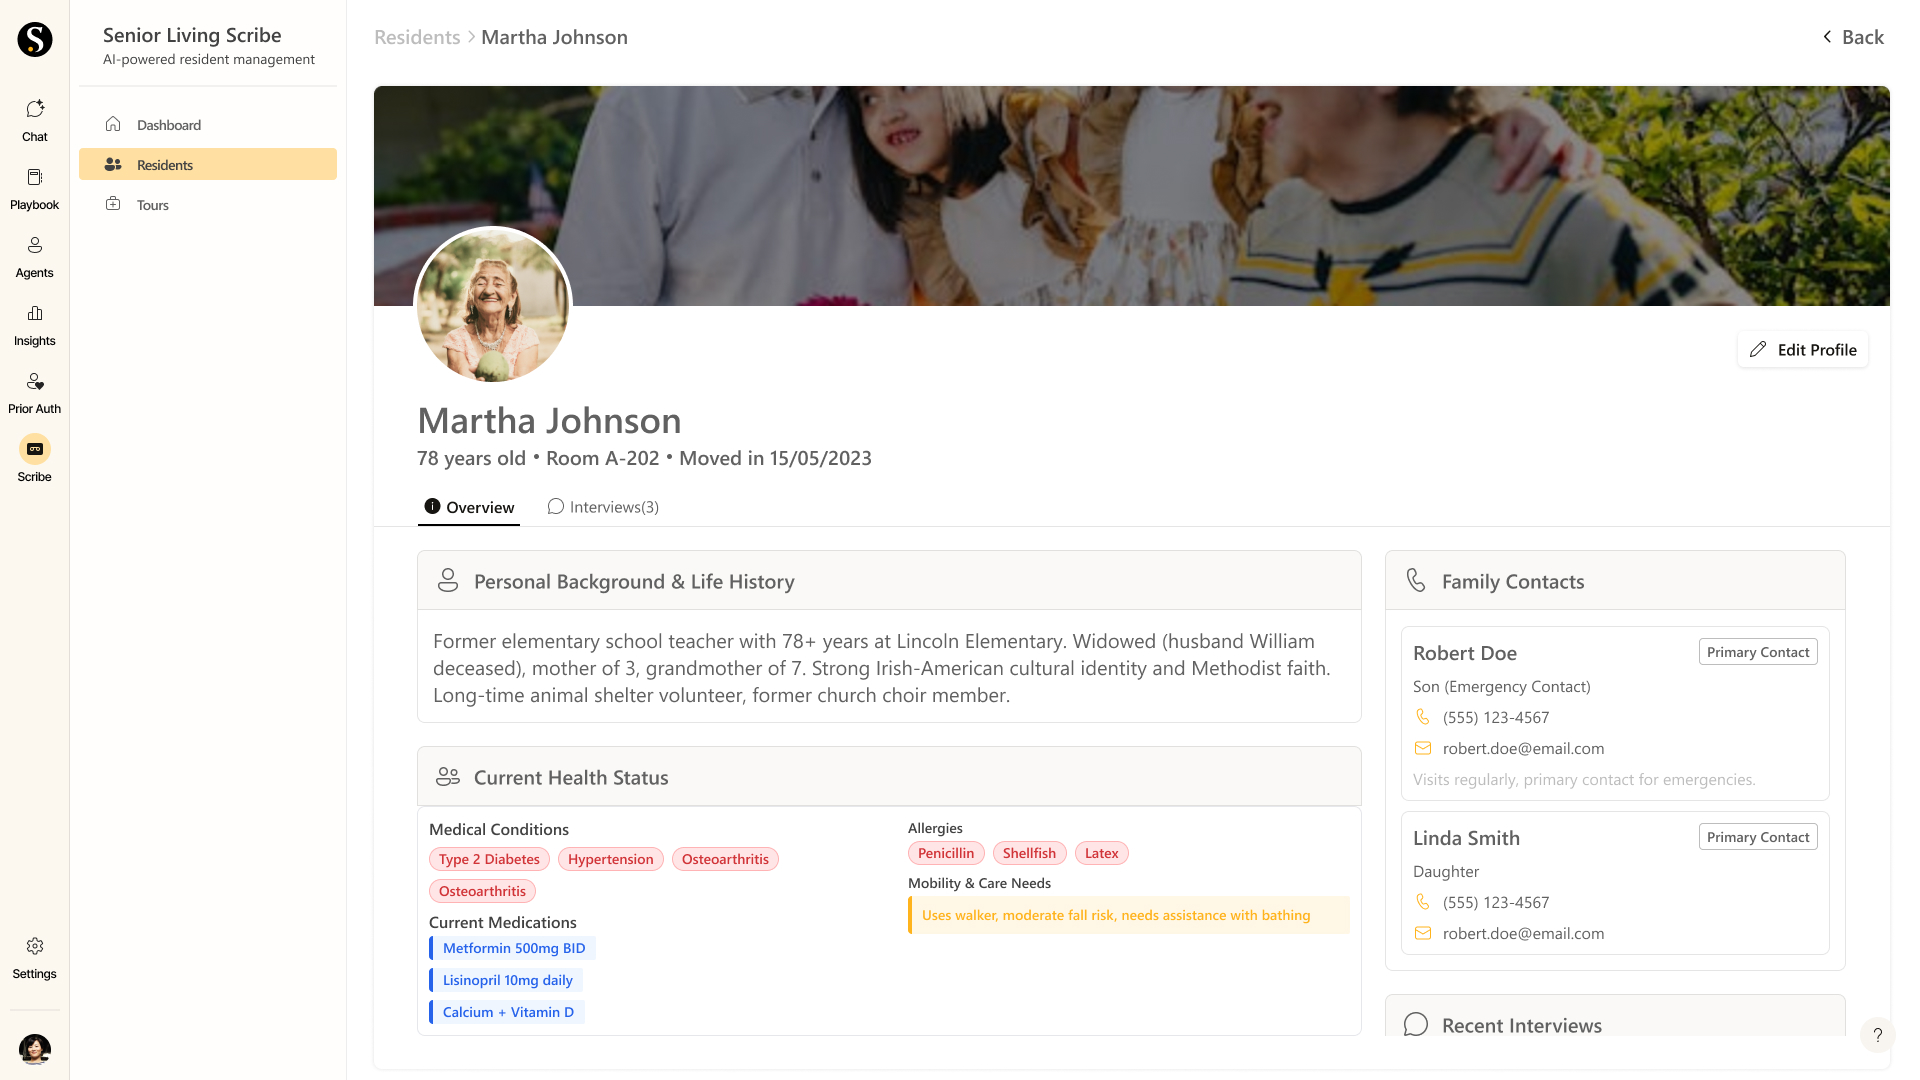Open Prior Auth icon

35,381
